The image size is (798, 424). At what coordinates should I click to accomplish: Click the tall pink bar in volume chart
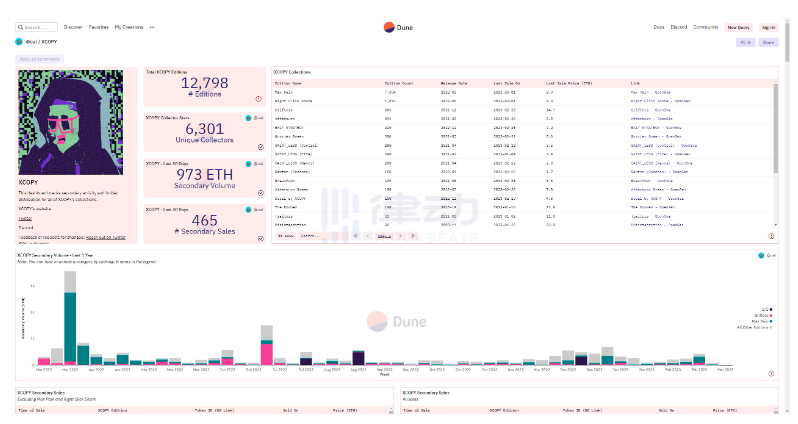point(267,354)
